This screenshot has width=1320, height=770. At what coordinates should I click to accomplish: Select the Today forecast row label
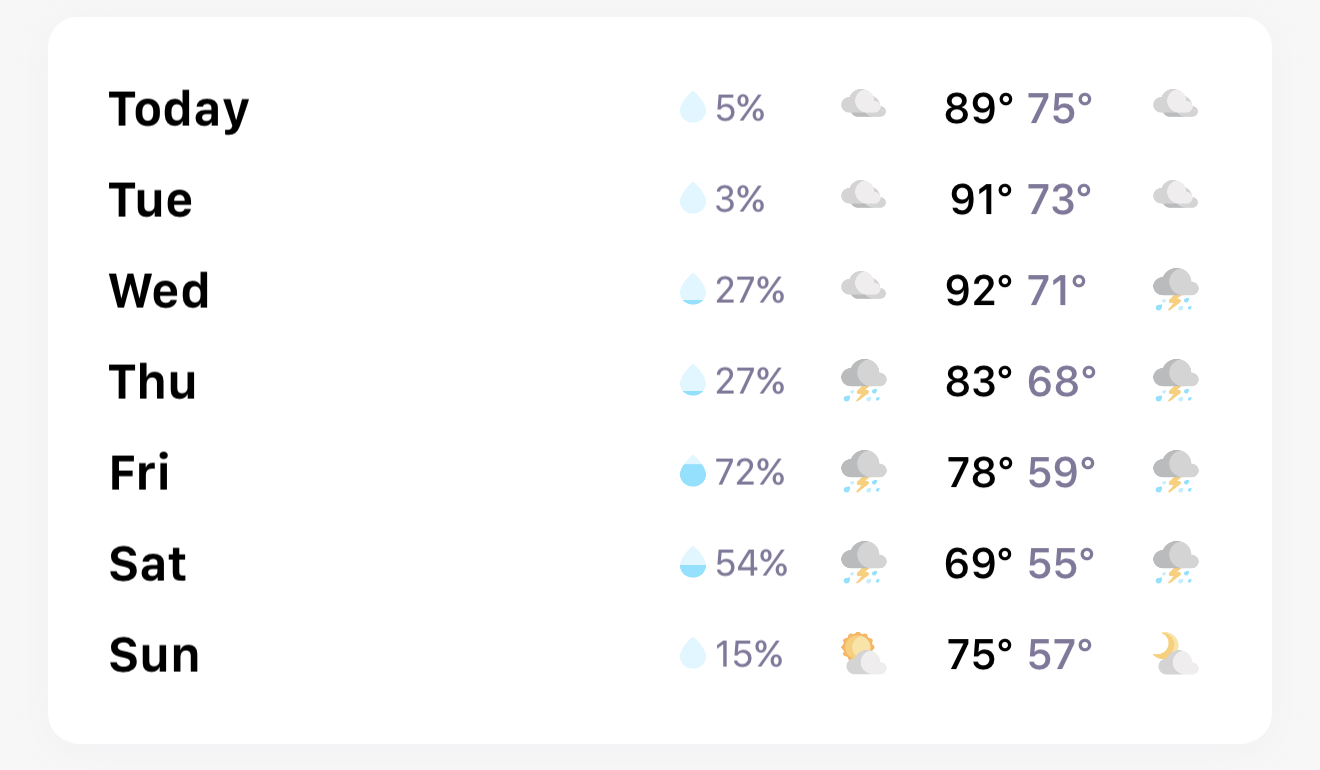click(178, 108)
